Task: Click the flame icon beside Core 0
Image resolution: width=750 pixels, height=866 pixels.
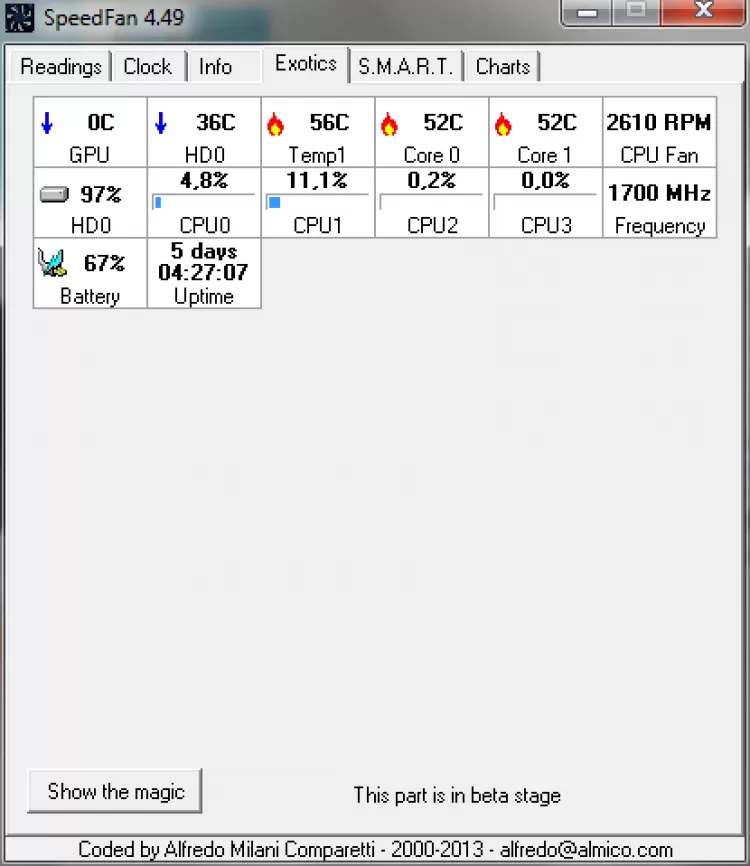Action: click(x=389, y=124)
